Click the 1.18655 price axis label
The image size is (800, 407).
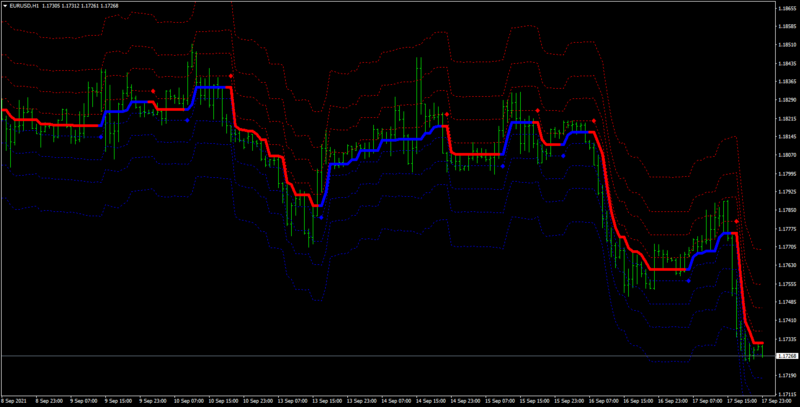787,8
